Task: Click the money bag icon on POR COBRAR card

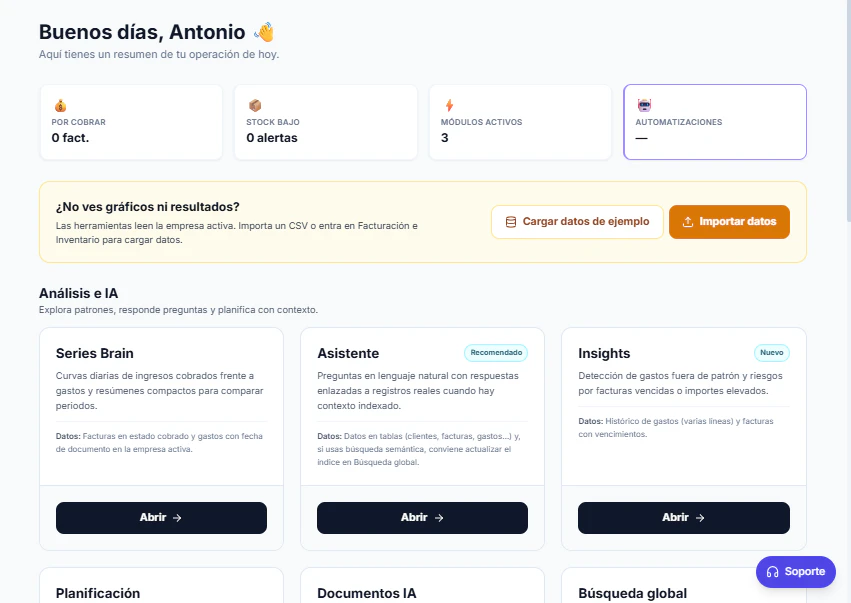Action: click(x=58, y=107)
